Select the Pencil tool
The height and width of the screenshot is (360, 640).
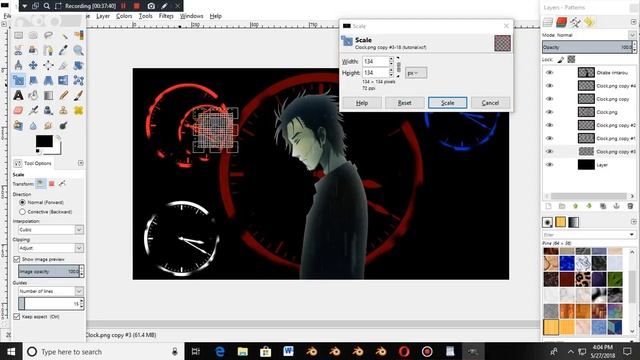pos(63,96)
